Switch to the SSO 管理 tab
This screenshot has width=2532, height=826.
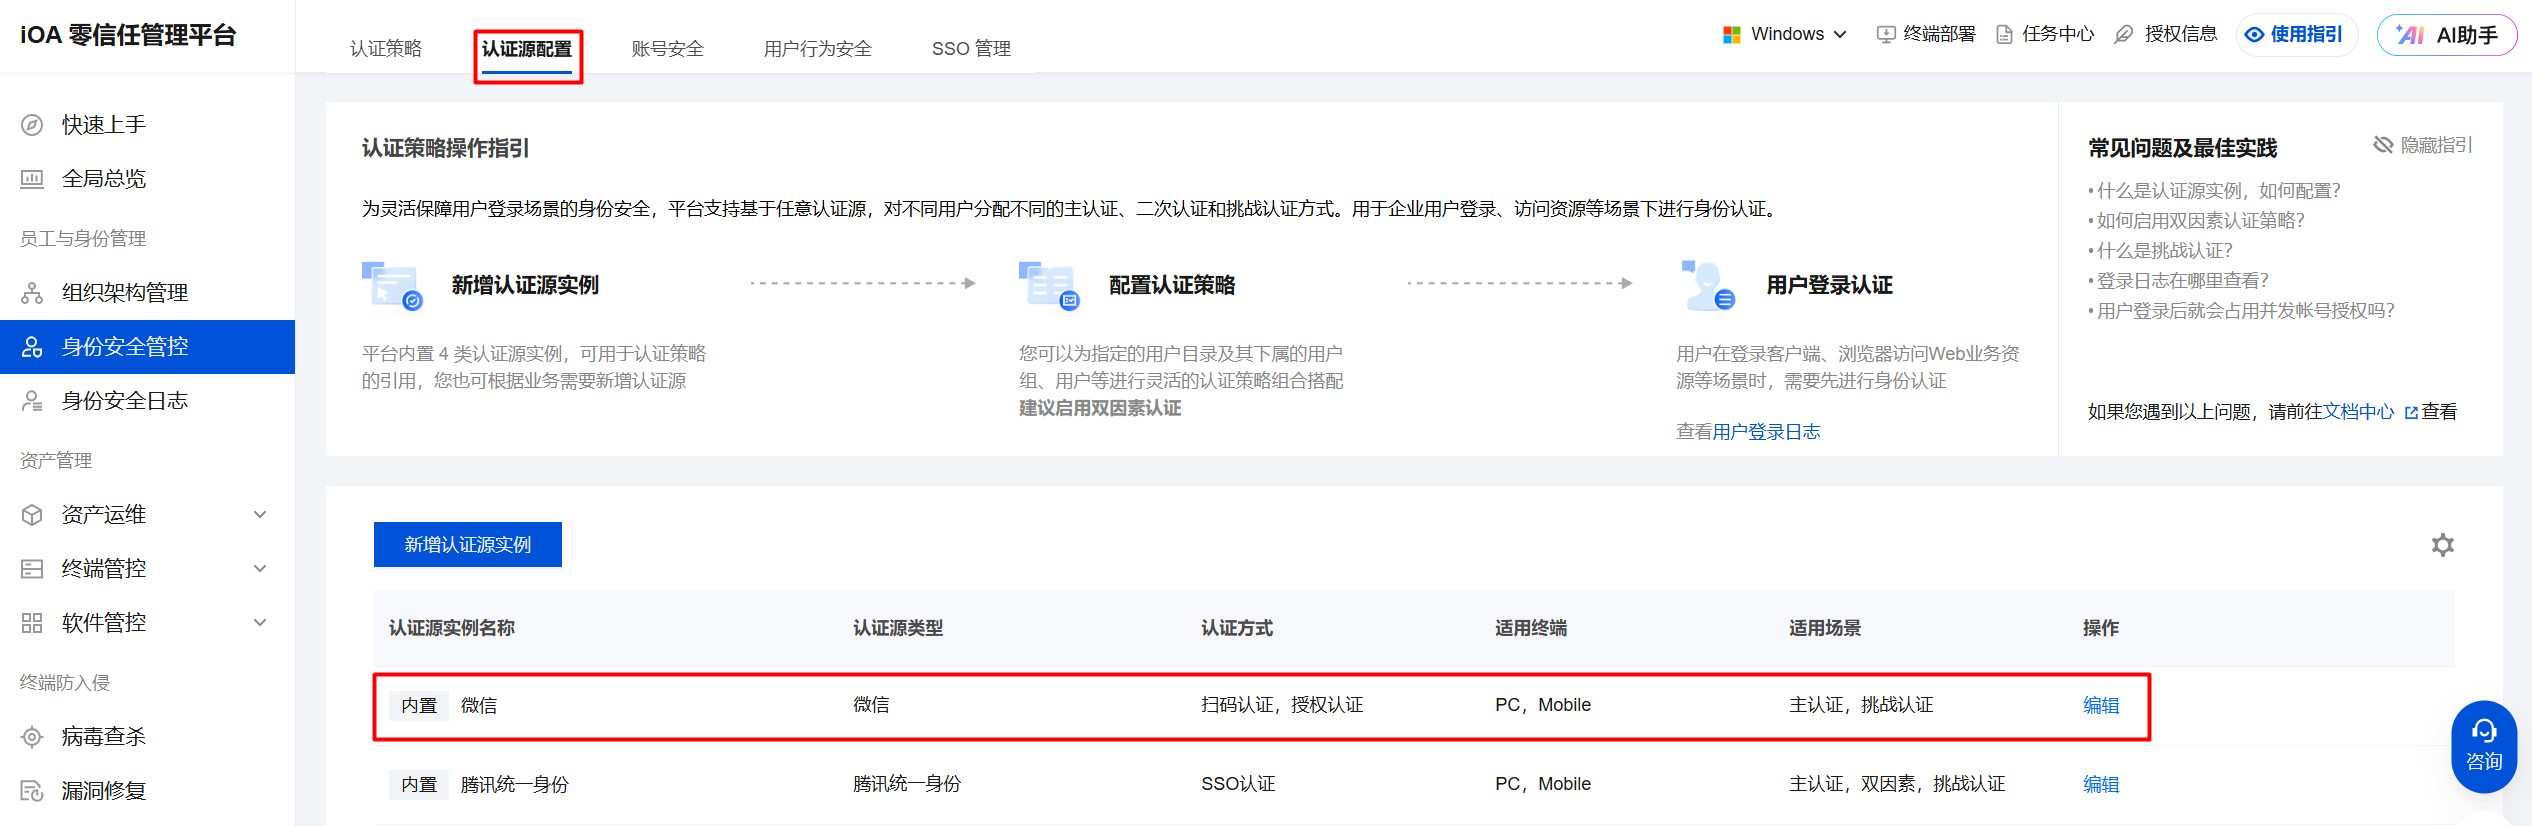tap(970, 49)
